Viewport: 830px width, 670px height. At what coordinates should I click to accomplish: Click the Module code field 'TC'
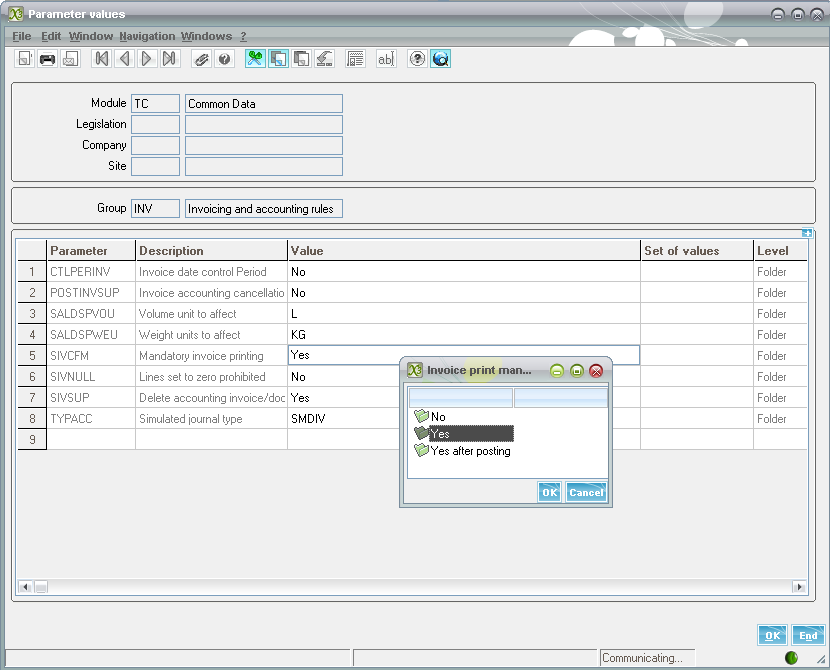pyautogui.click(x=156, y=103)
